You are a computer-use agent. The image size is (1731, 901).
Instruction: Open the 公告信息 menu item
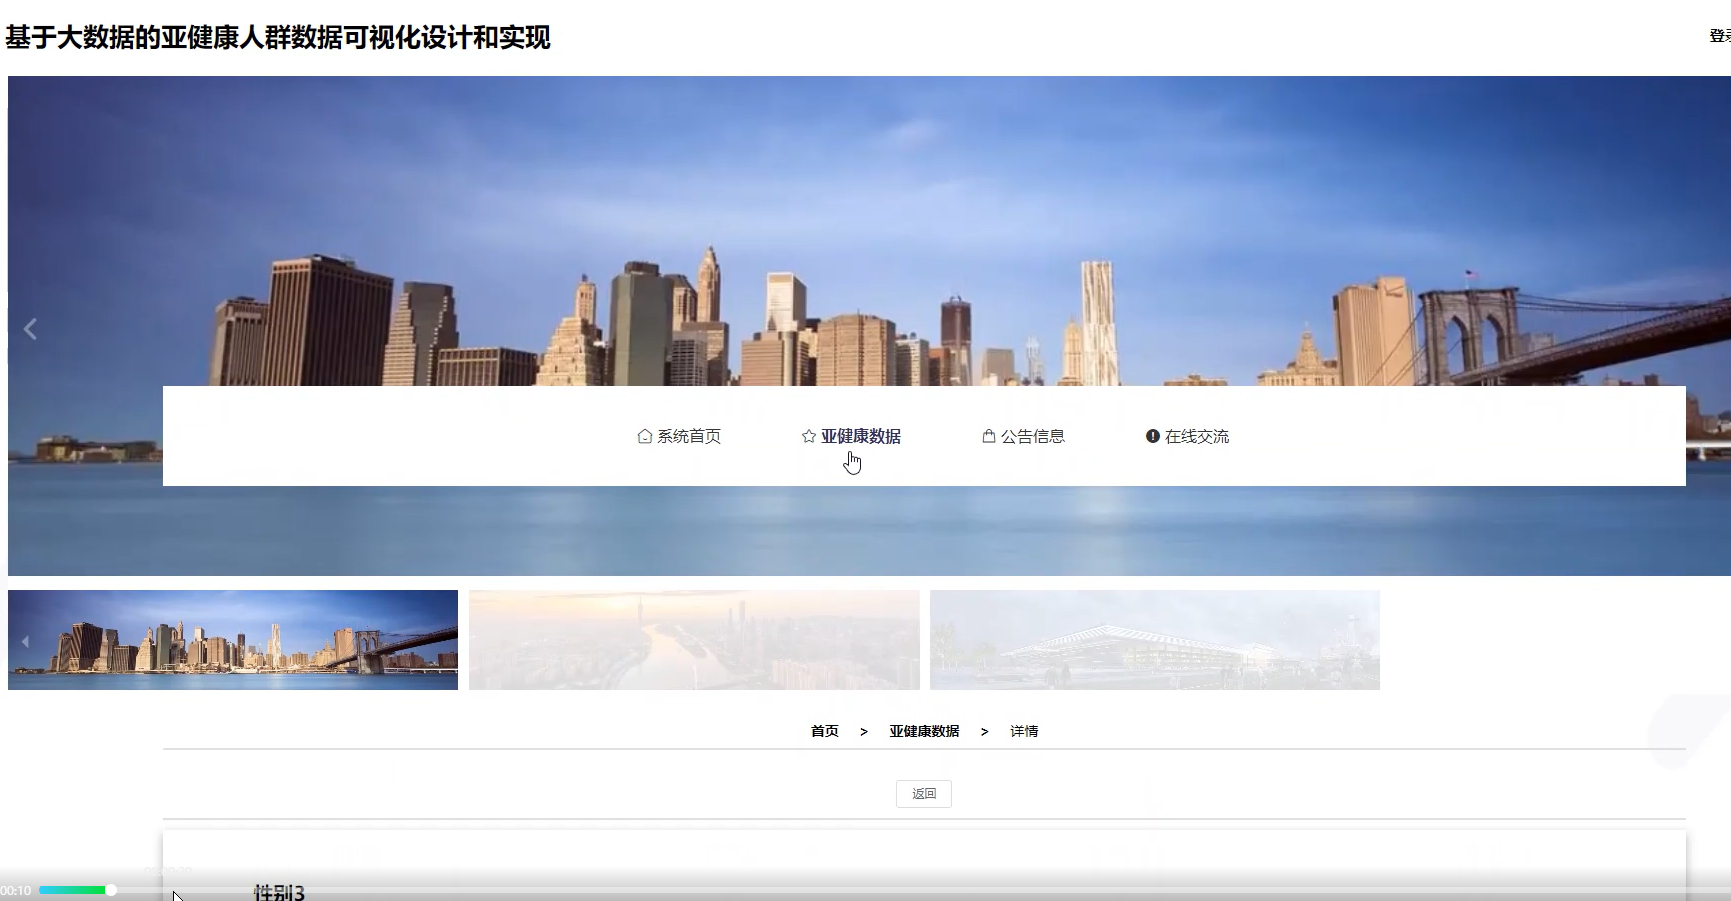point(1023,436)
